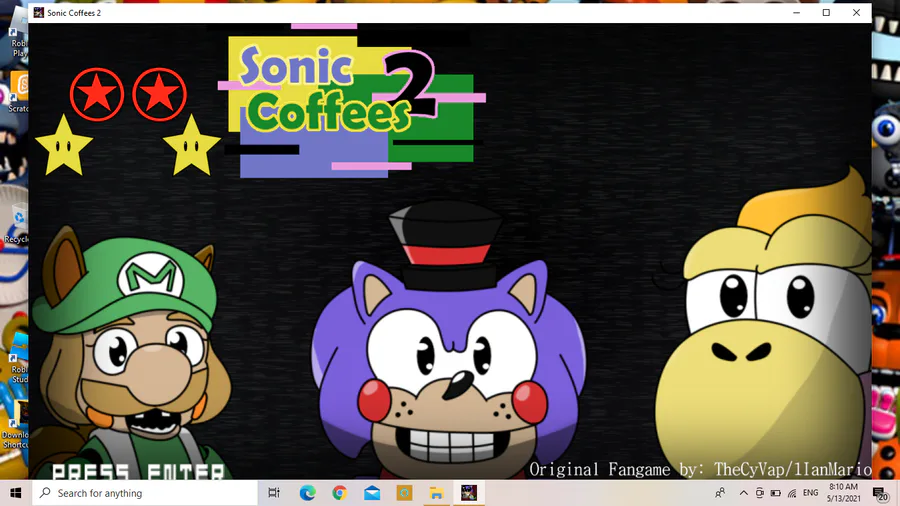Click the left yellow smiling star

[64, 146]
